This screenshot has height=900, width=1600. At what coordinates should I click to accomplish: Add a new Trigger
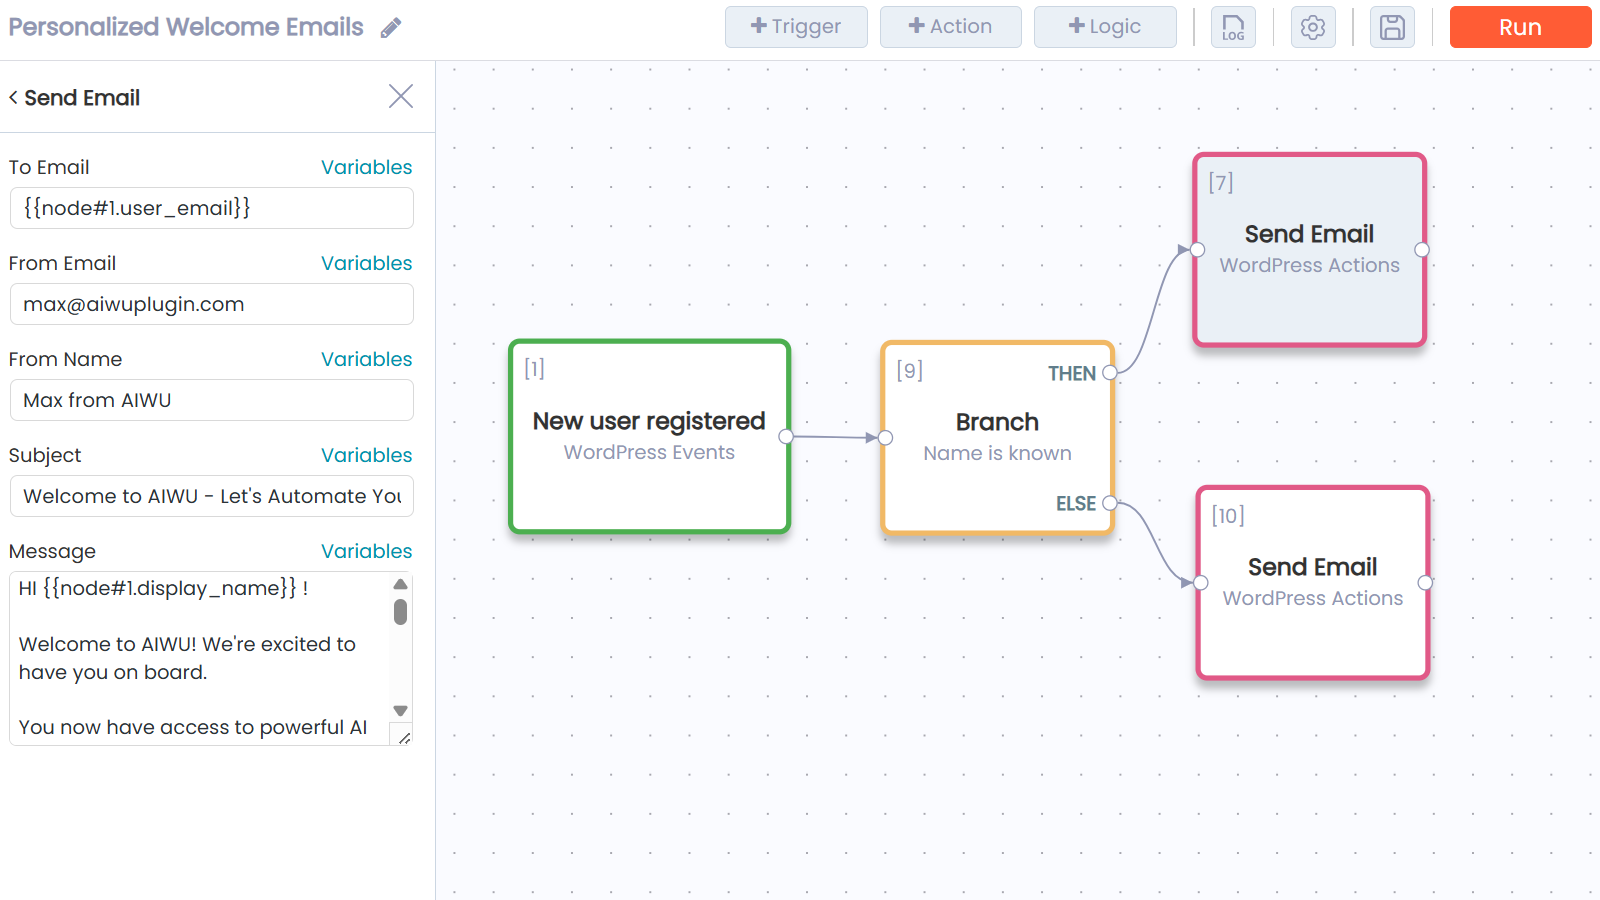click(x=796, y=27)
